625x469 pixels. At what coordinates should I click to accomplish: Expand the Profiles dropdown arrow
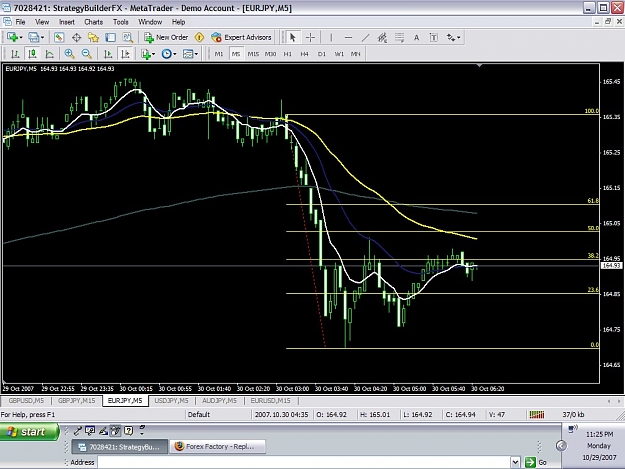[42, 37]
